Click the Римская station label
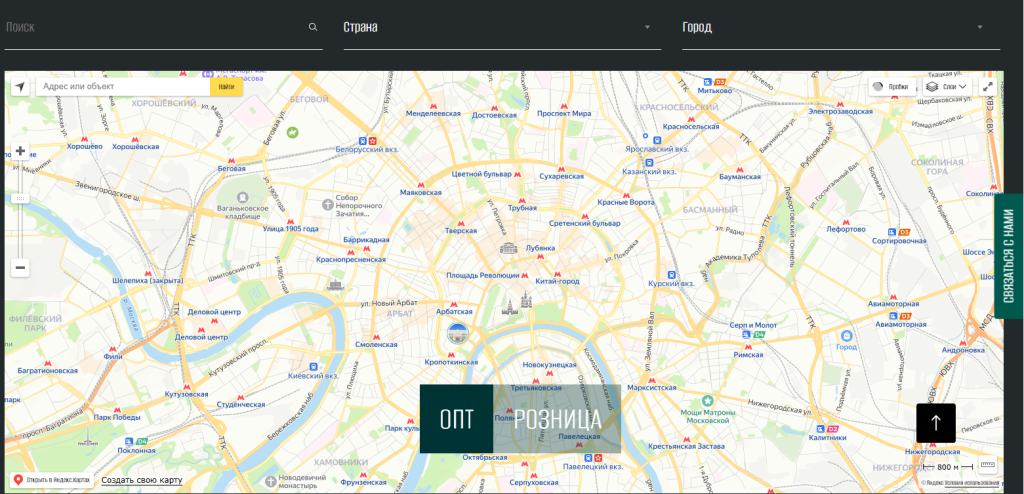The height and width of the screenshot is (494, 1024). point(748,355)
